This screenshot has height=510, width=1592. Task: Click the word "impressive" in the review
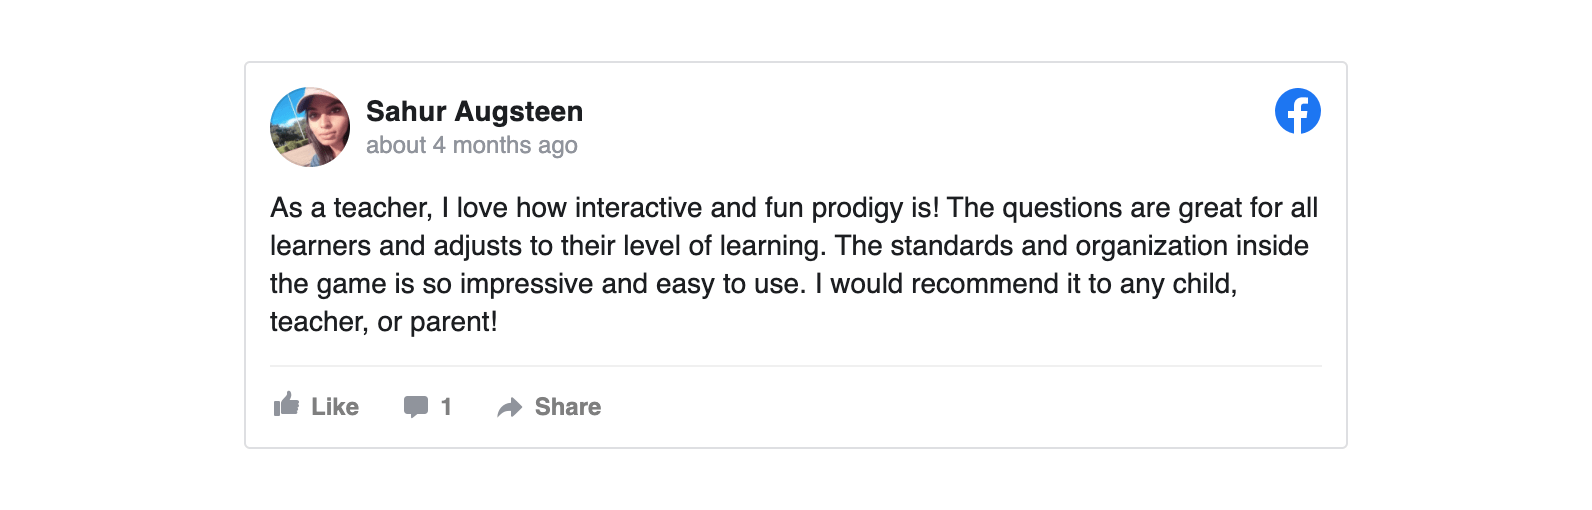point(540,284)
